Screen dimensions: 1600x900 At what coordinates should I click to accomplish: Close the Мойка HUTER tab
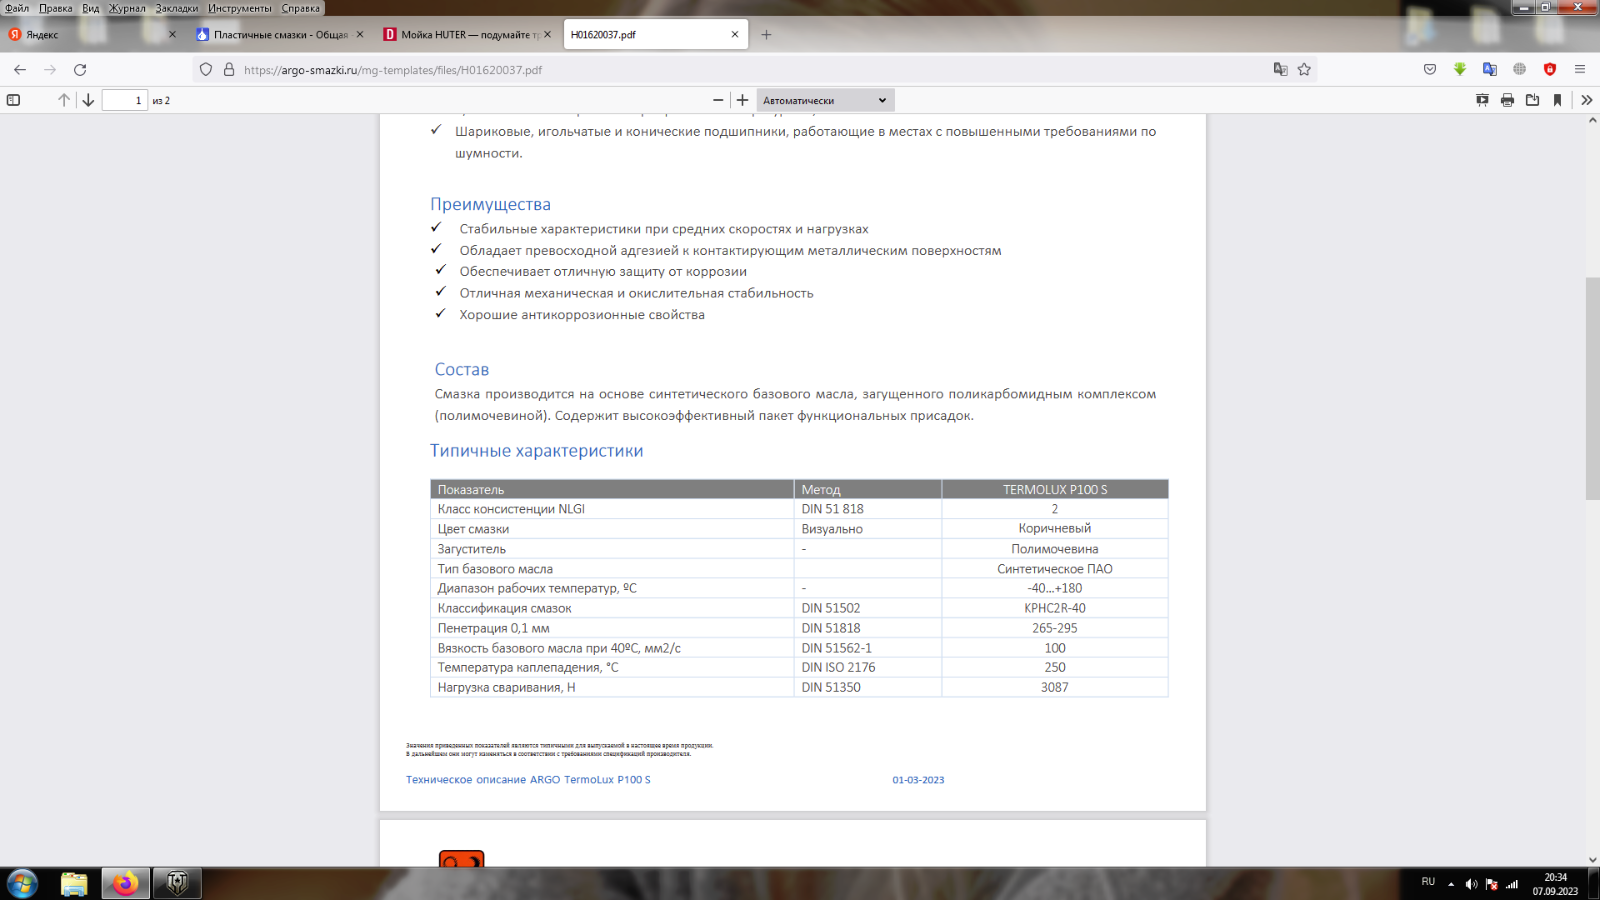pyautogui.click(x=547, y=34)
